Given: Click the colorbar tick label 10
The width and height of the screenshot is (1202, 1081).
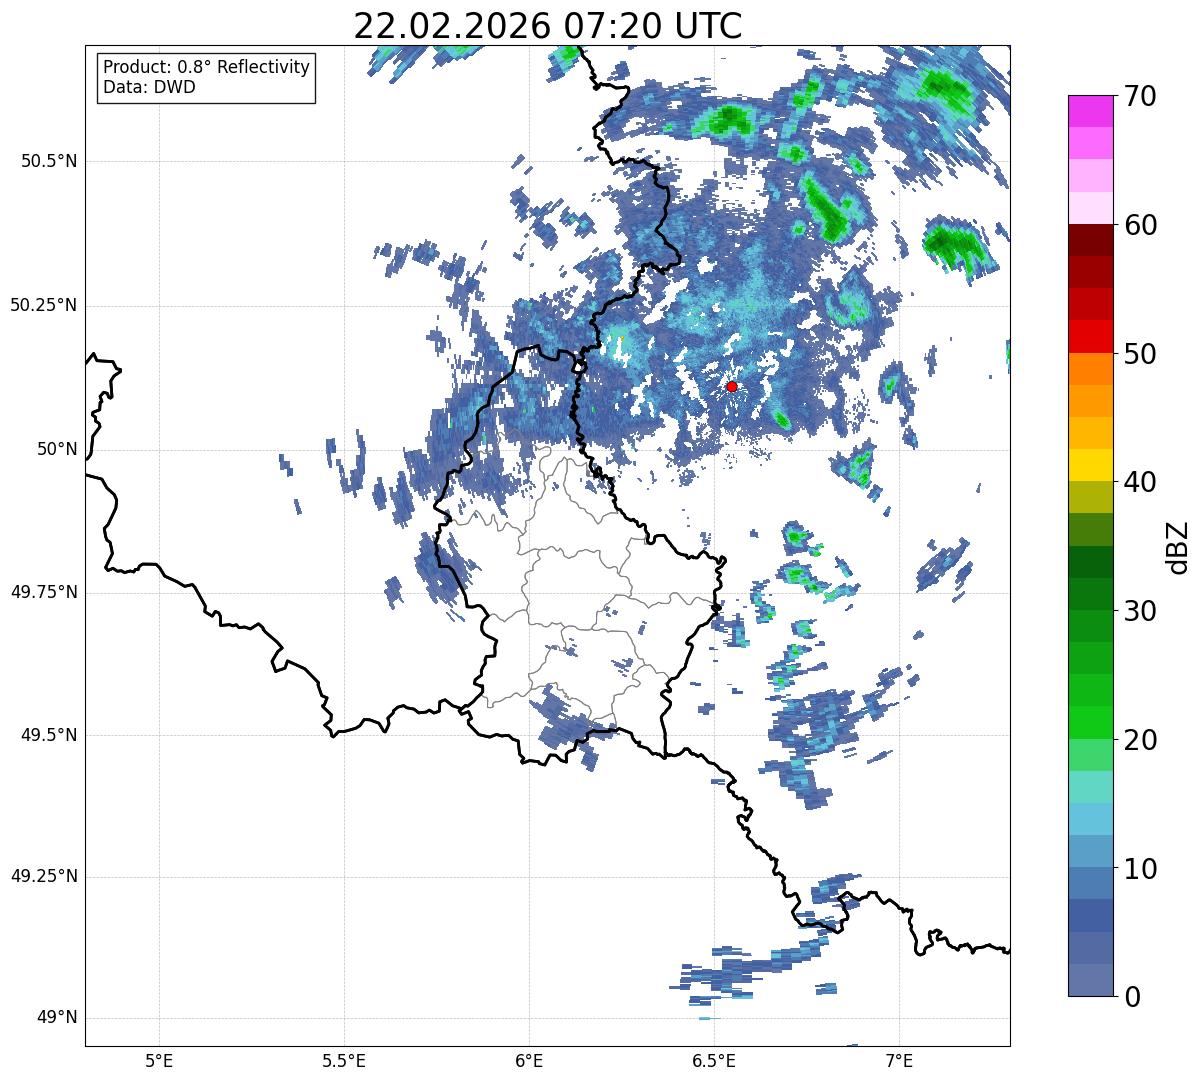Looking at the screenshot, I should [1141, 868].
